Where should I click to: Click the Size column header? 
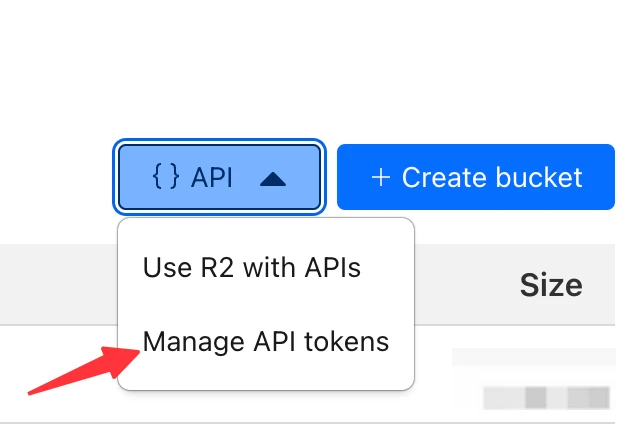(550, 286)
